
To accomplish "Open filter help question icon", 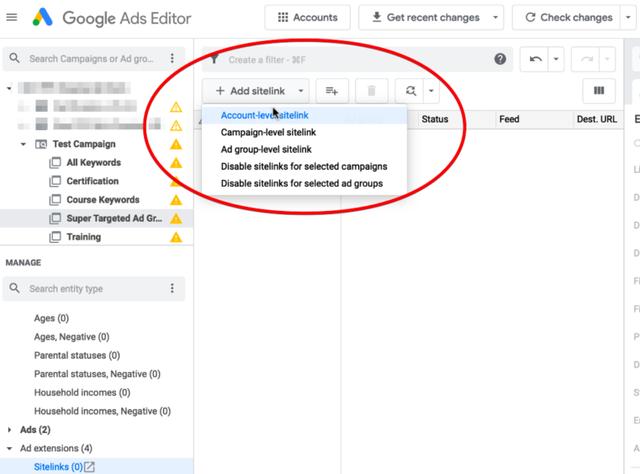I will point(500,59).
